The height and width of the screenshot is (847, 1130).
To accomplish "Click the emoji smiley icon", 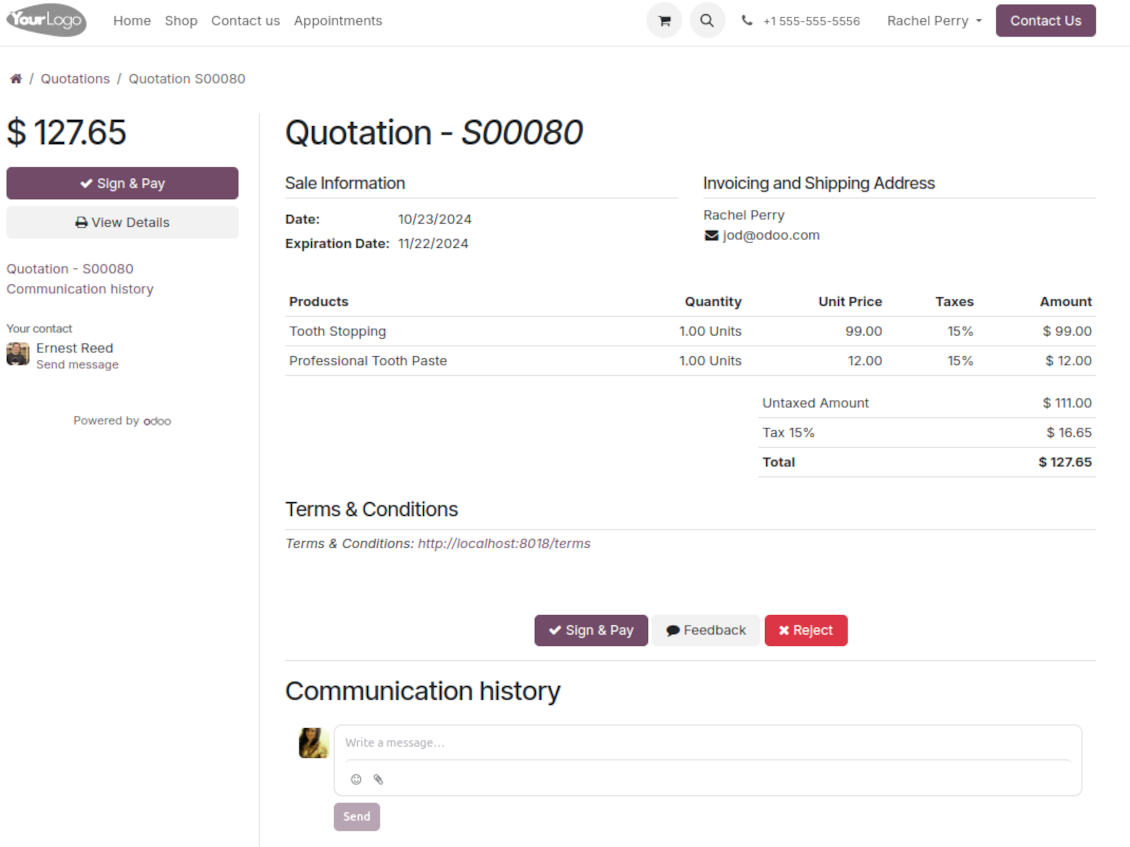I will point(356,779).
